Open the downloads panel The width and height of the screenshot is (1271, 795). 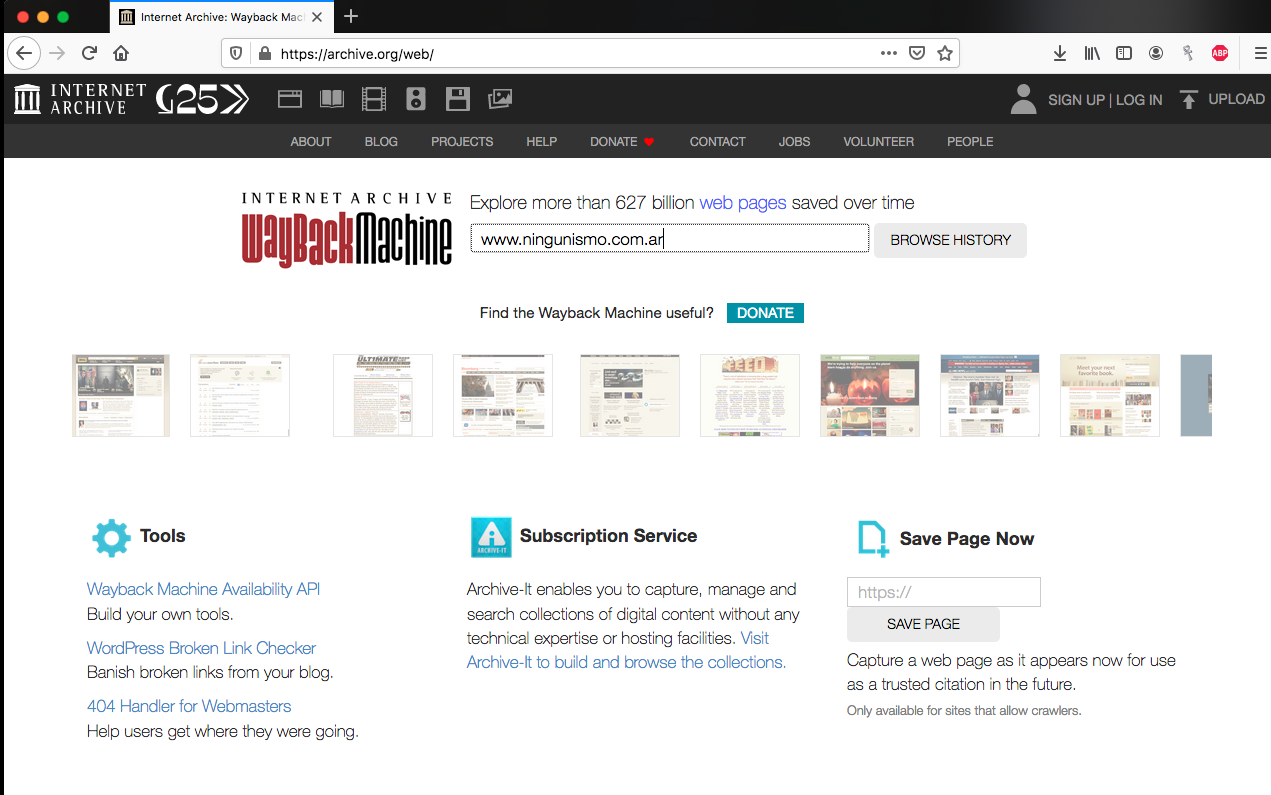1060,54
